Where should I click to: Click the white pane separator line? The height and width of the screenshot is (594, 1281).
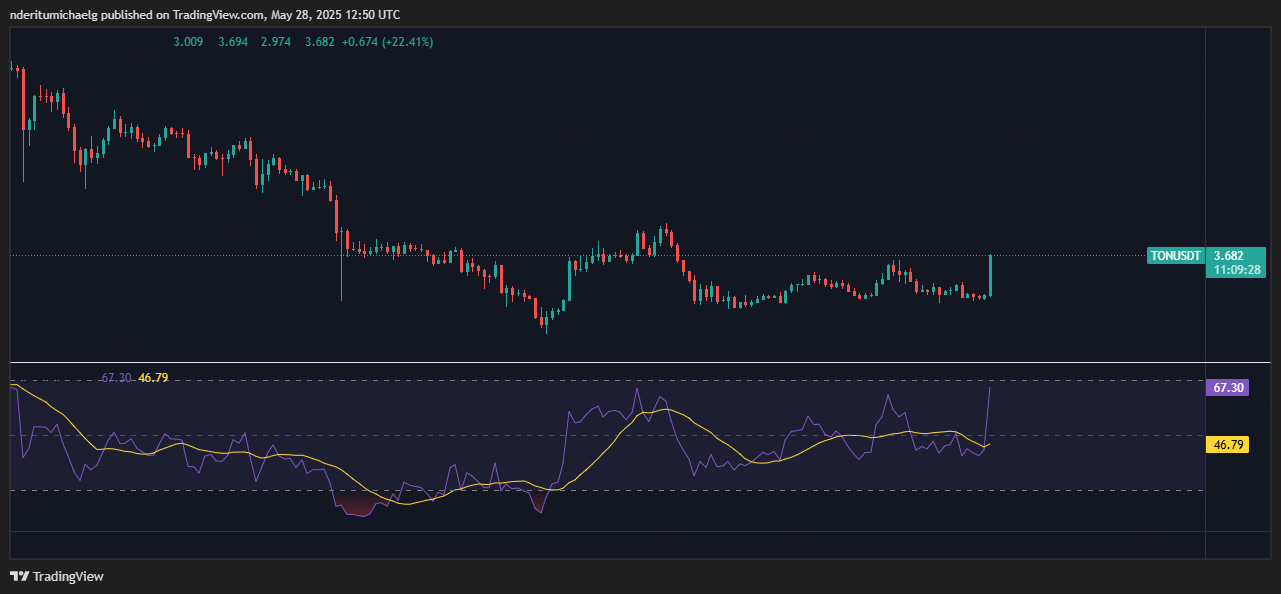640,362
